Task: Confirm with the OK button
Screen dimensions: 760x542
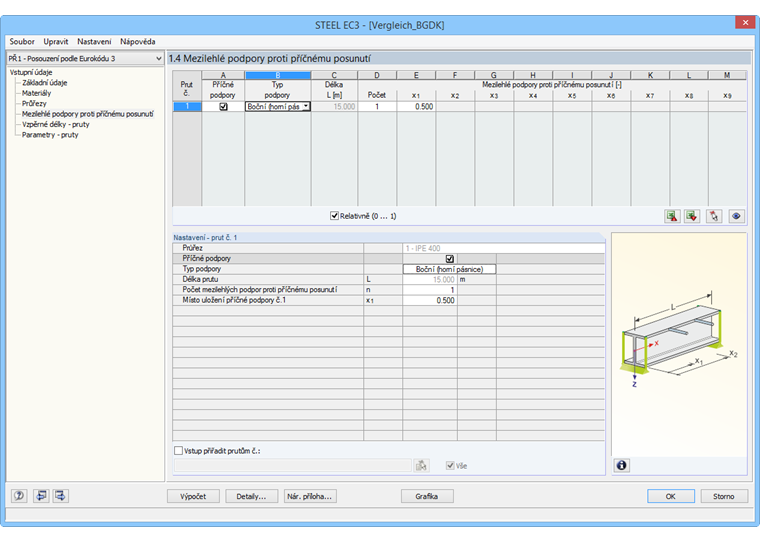Action: [x=670, y=496]
